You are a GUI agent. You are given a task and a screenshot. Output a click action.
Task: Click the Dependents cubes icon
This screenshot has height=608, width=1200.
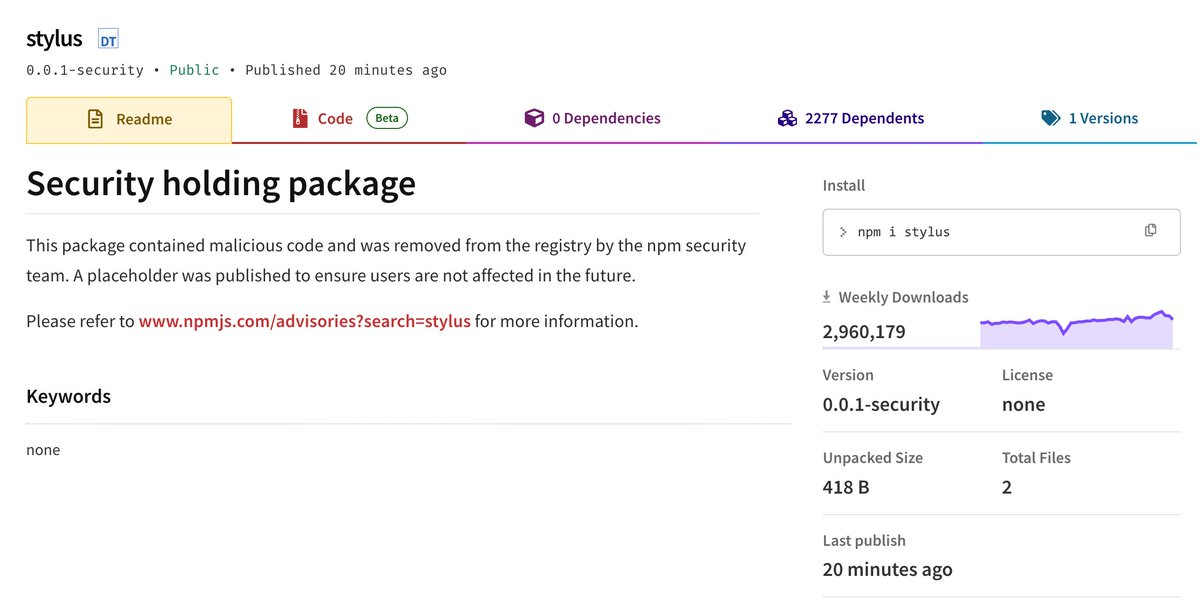pyautogui.click(x=787, y=118)
